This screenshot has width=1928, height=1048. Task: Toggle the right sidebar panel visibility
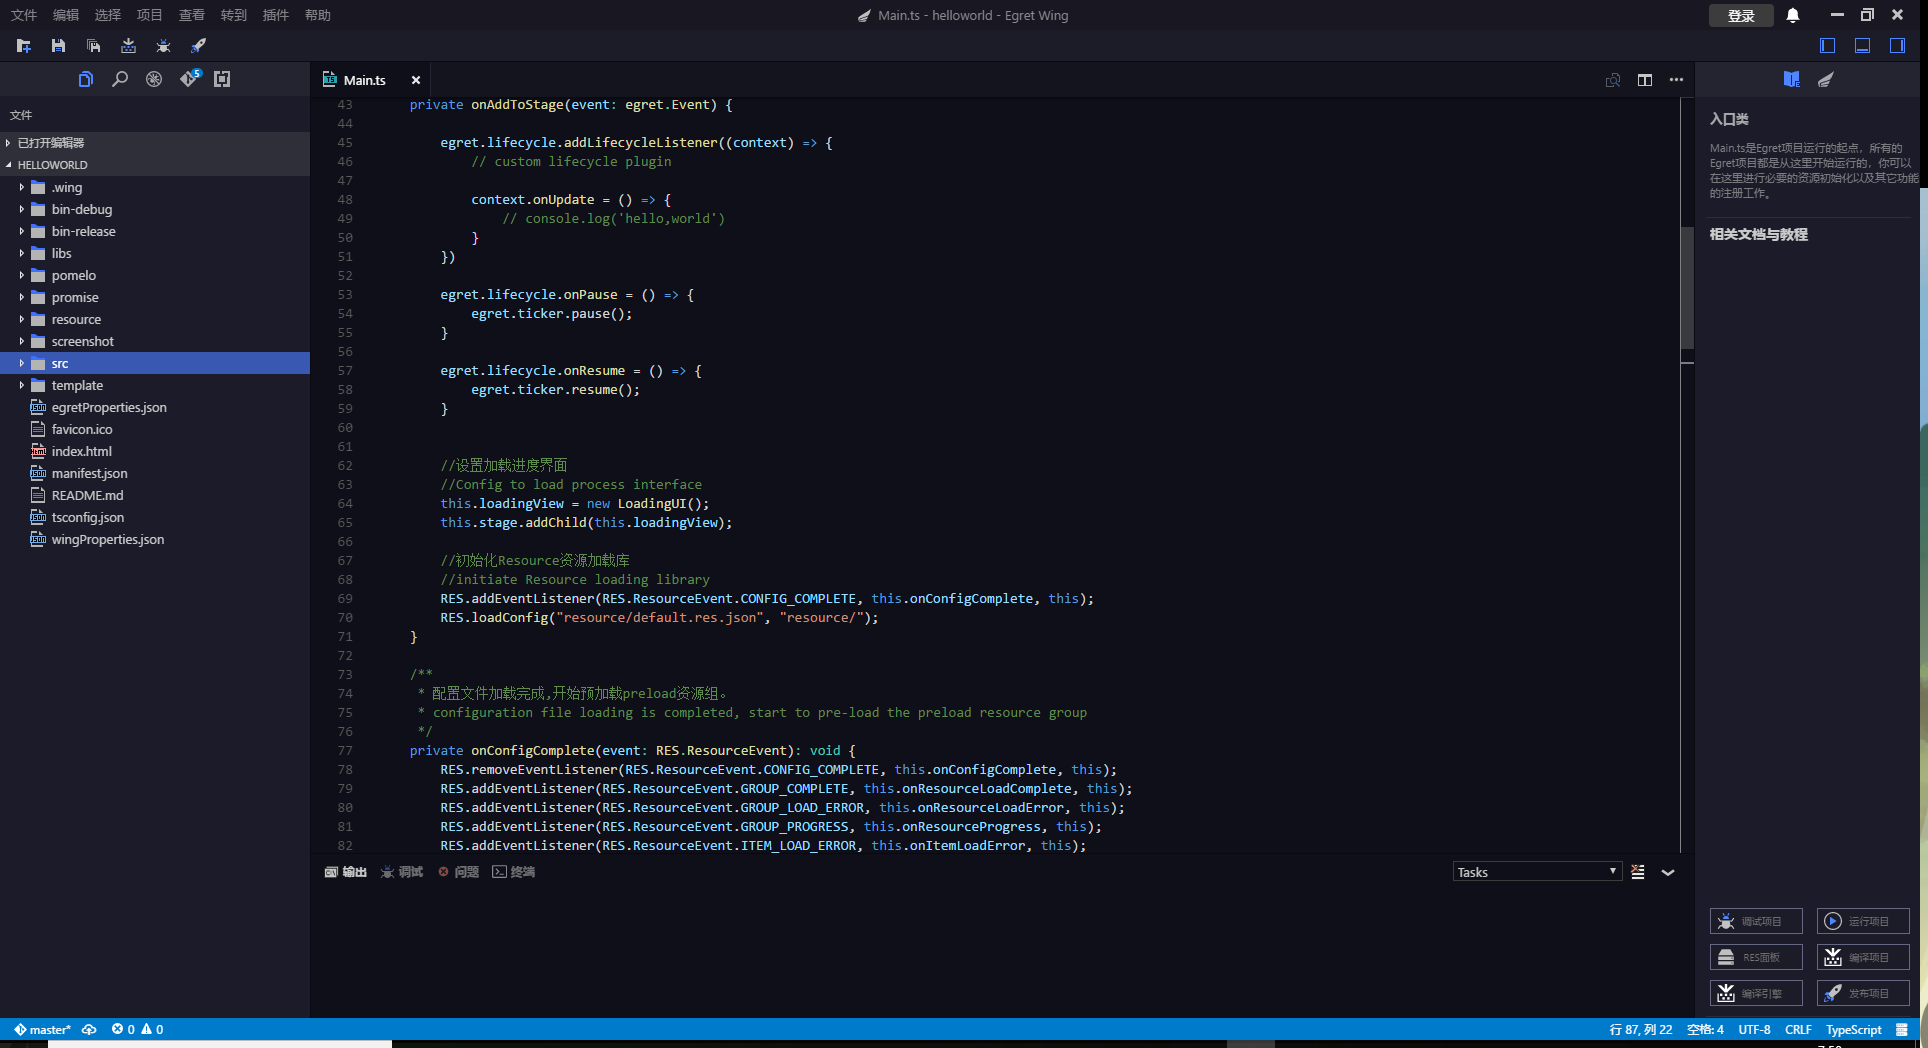coord(1897,46)
